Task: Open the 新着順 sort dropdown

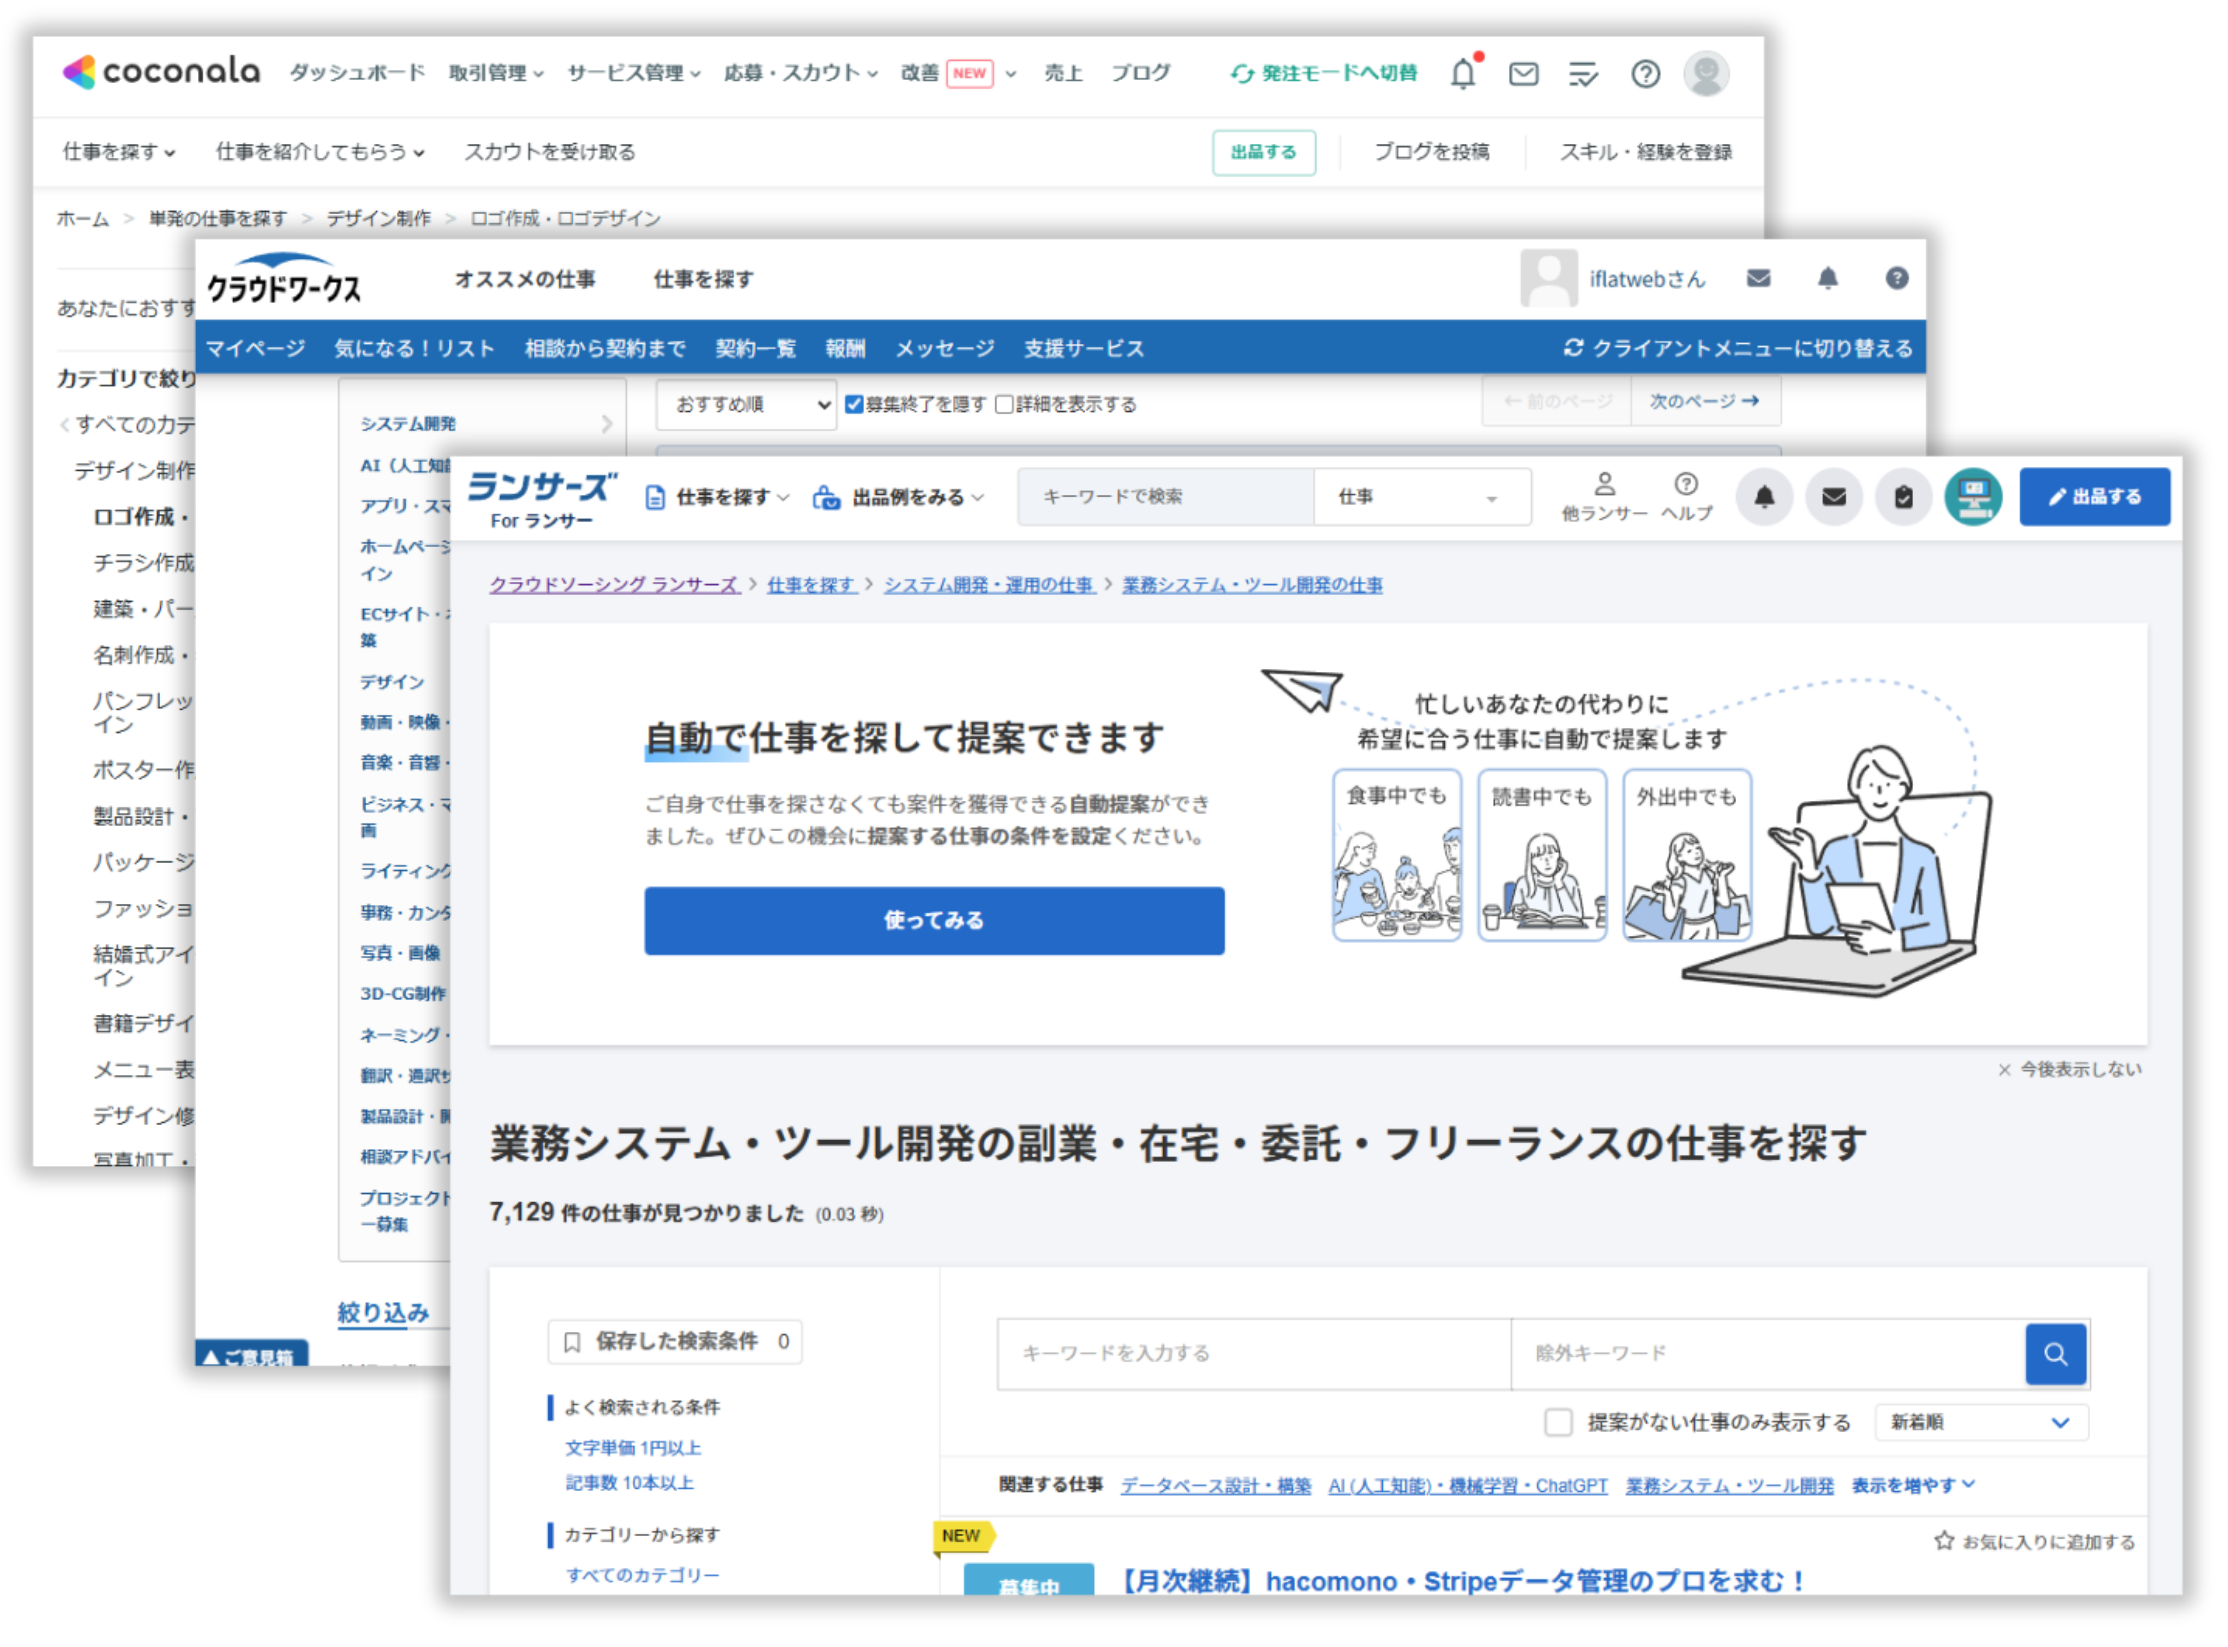Action: click(1980, 1421)
